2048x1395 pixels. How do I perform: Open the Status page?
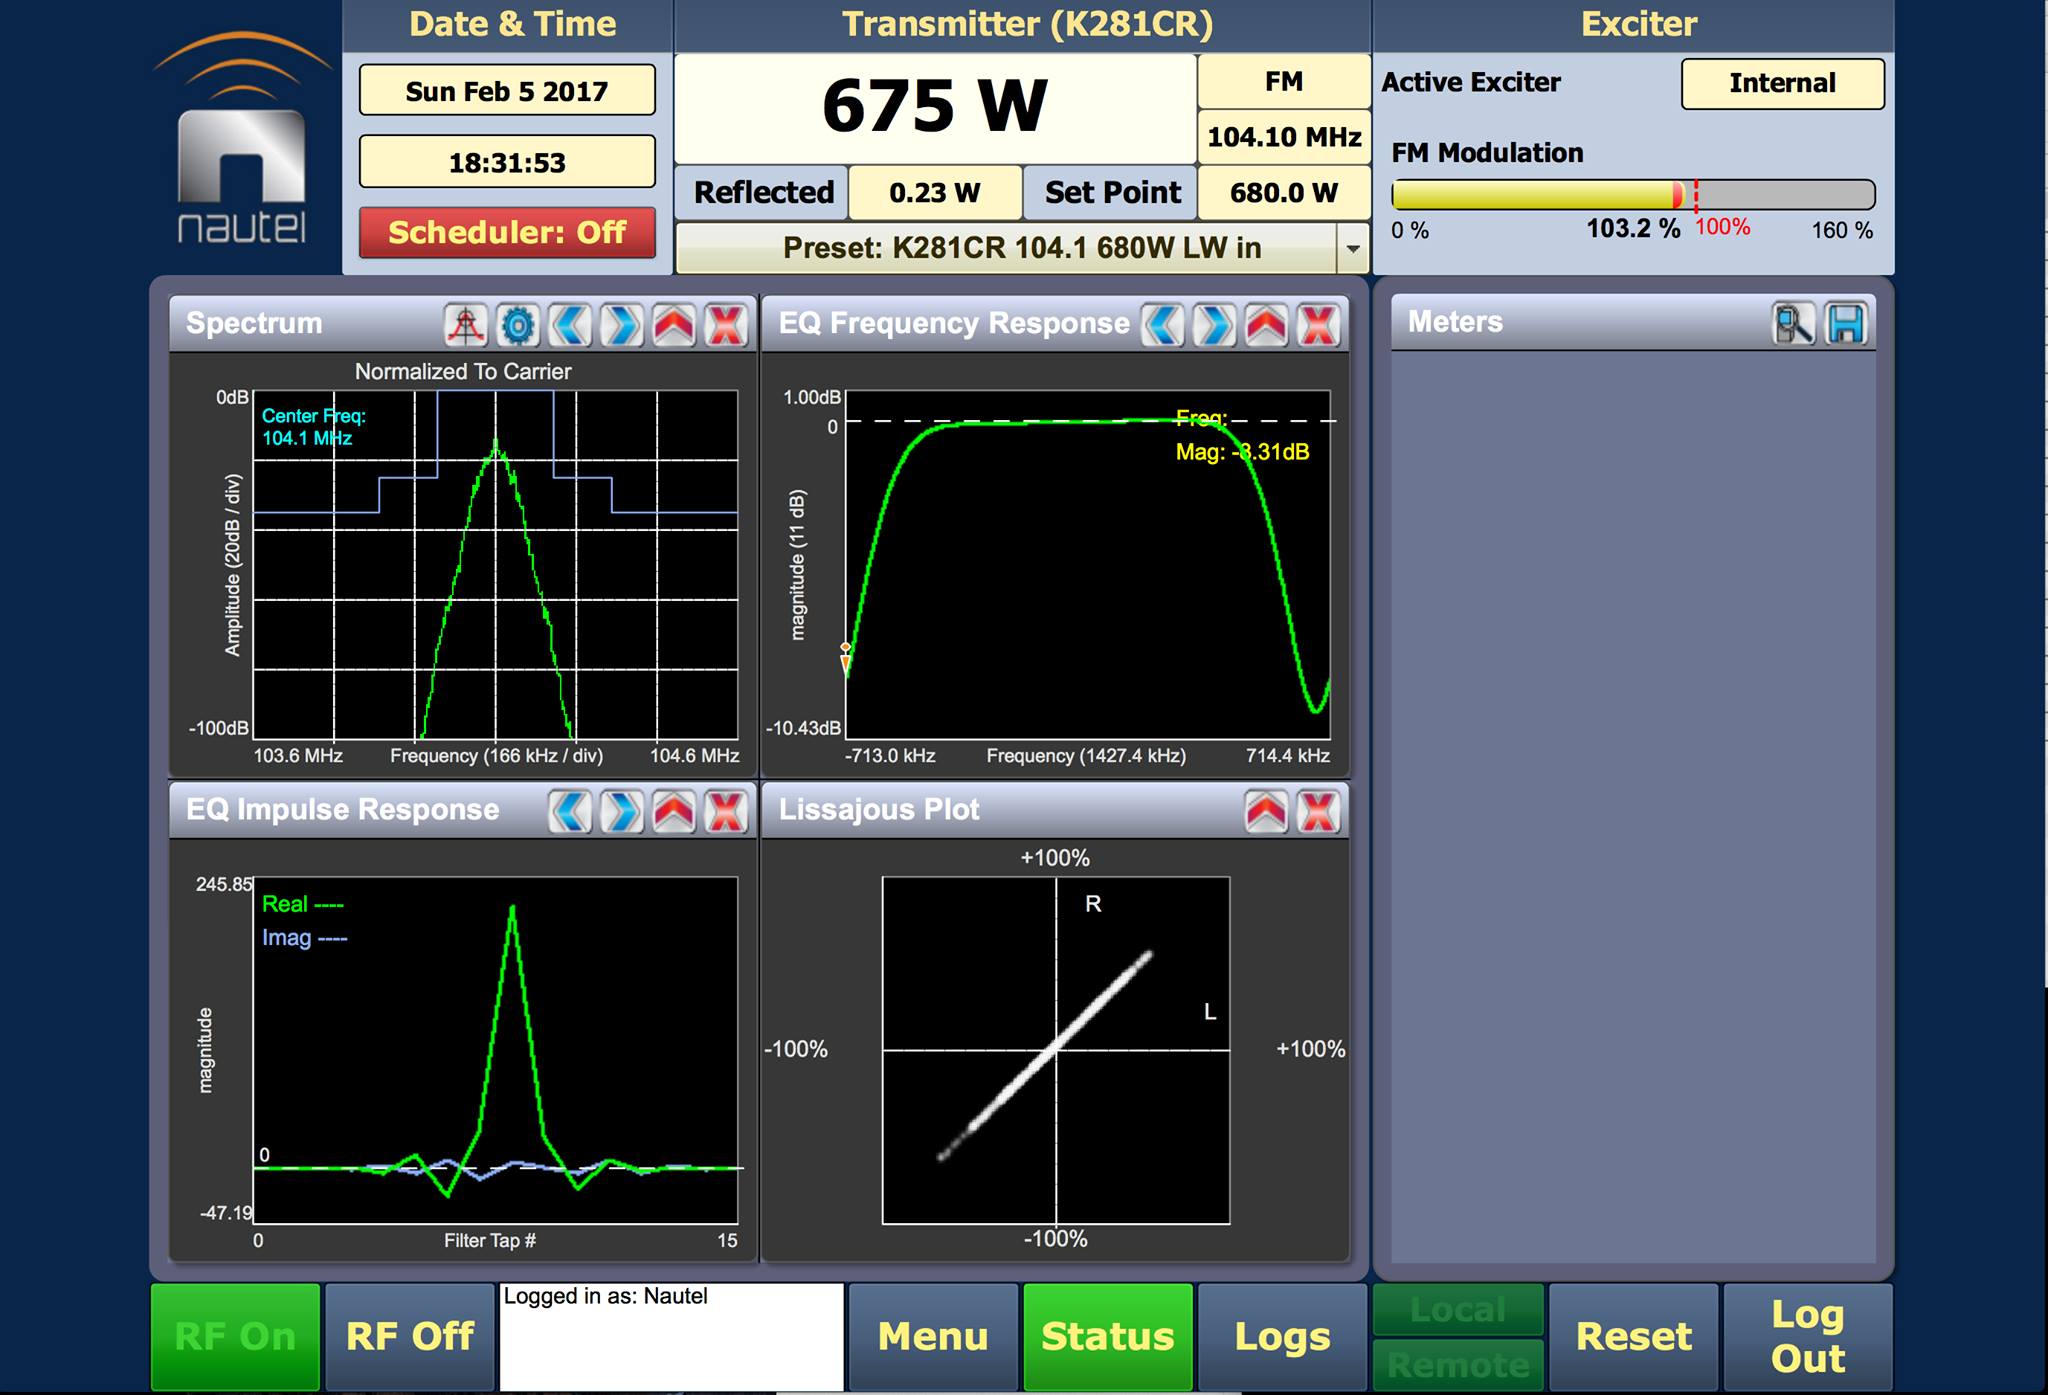(1108, 1336)
